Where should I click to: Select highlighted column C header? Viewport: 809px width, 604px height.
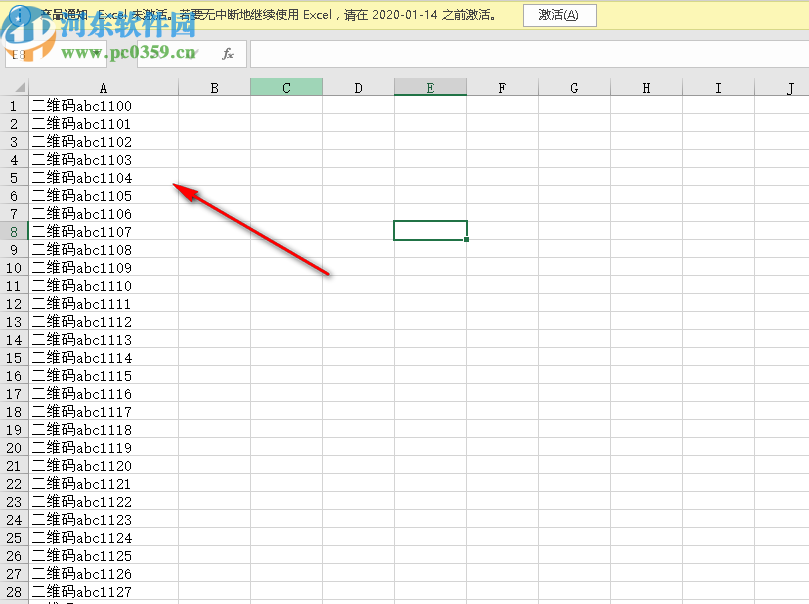pyautogui.click(x=286, y=87)
